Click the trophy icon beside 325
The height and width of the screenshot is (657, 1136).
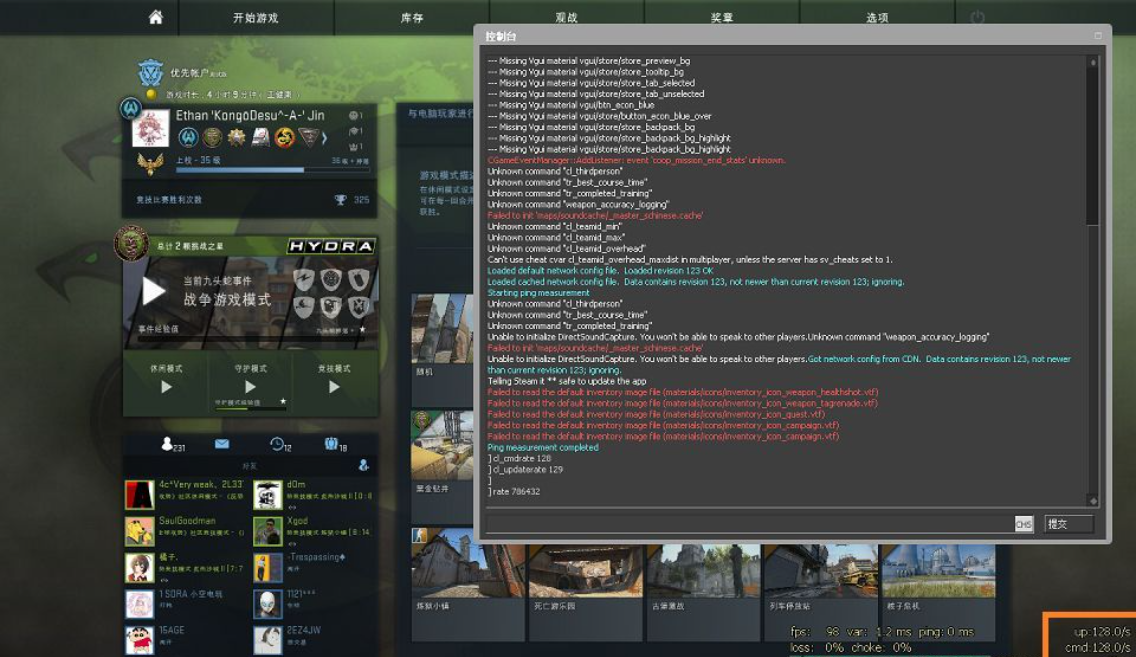click(340, 199)
